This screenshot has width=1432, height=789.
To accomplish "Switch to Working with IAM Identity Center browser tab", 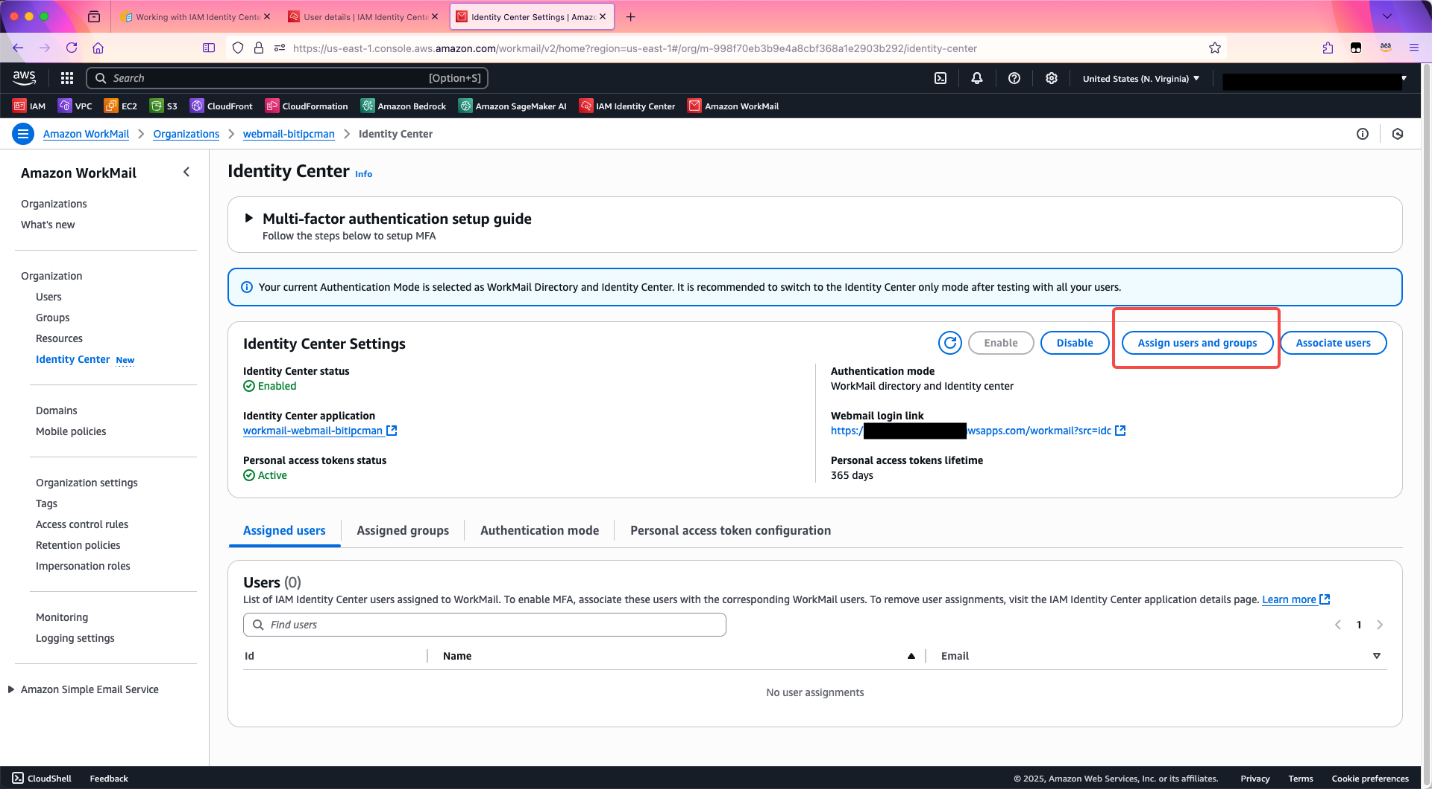I will 196,17.
